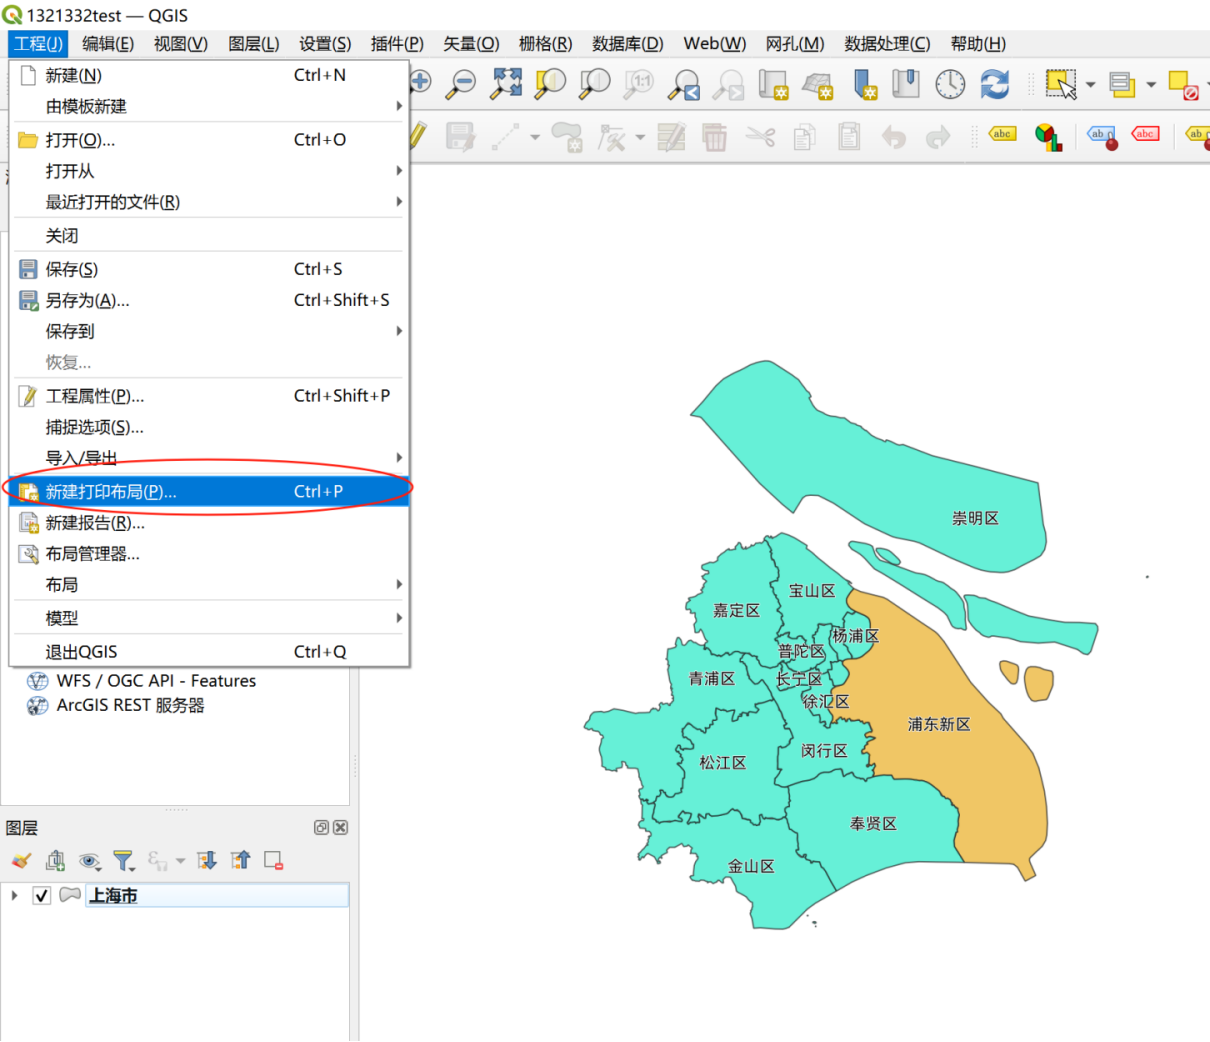
Task: Open the 图层(L) menu
Action: 254,43
